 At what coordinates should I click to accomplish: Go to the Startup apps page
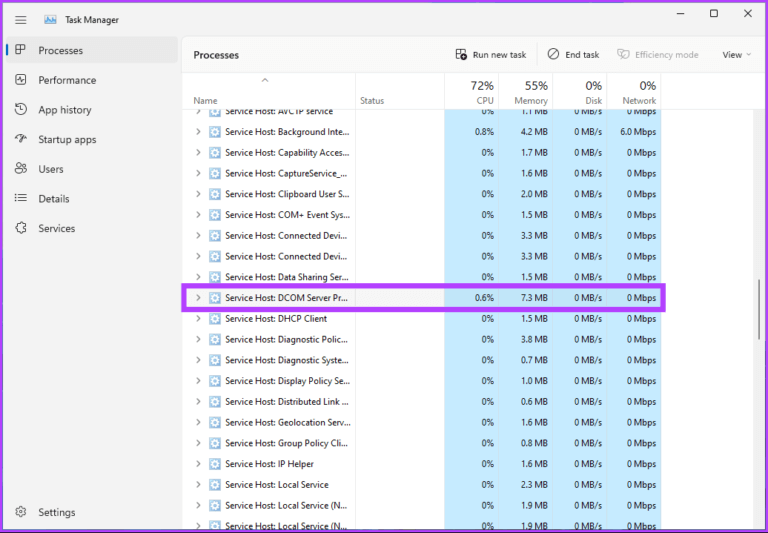[x=92, y=139]
